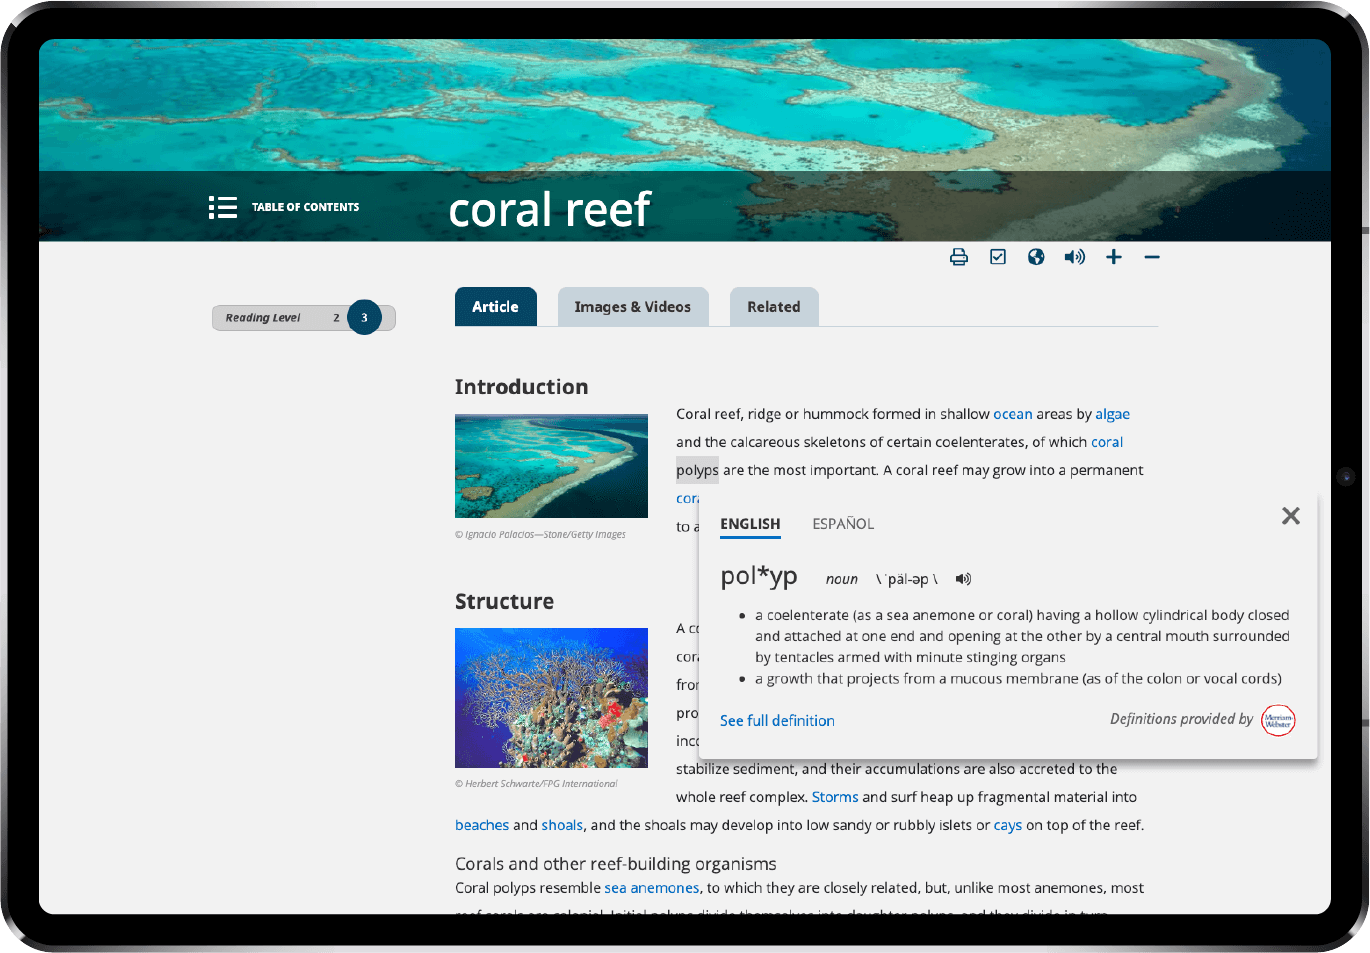This screenshot has height=953, width=1370.
Task: Switch the definition to ESPAÑOL
Action: [843, 524]
